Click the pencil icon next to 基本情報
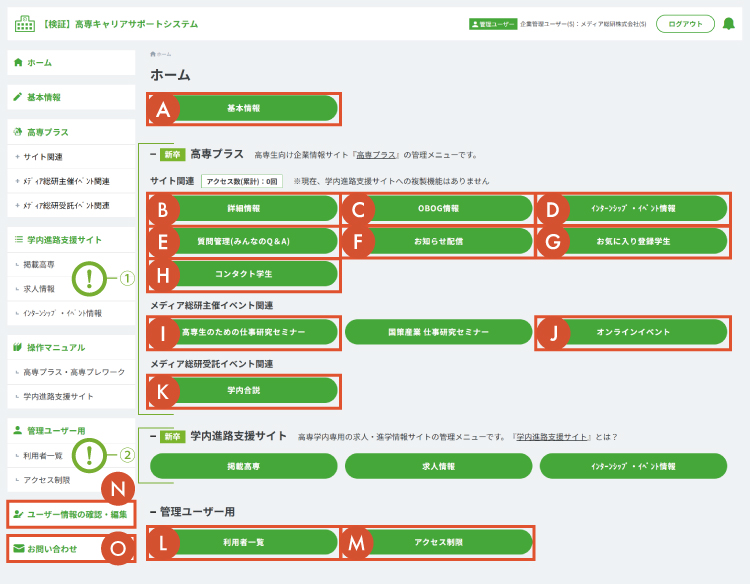750x584 pixels. point(18,97)
